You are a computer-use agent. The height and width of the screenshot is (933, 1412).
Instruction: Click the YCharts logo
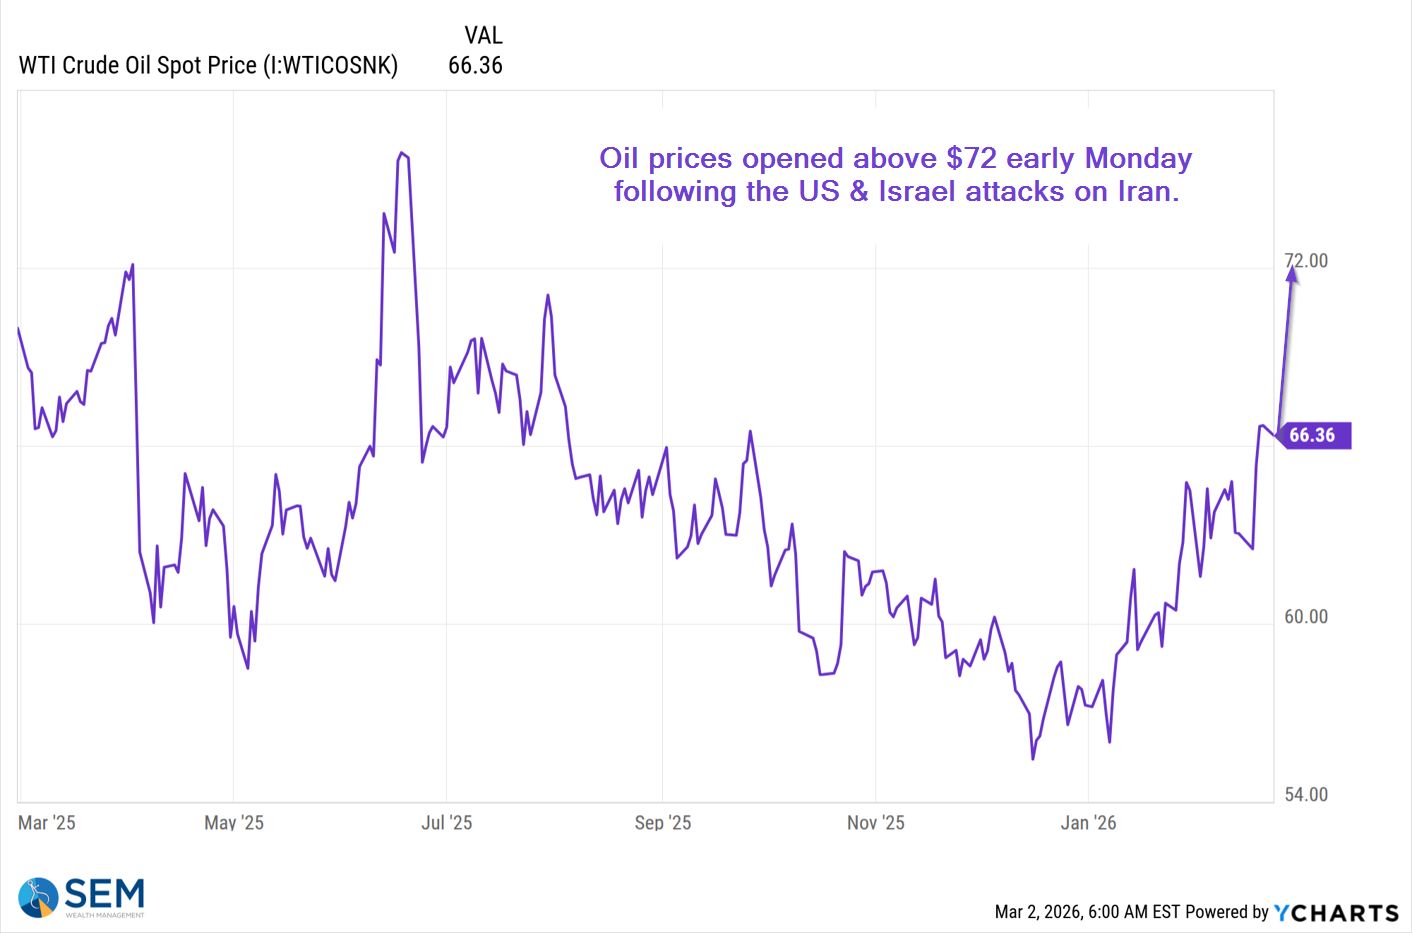1336,913
